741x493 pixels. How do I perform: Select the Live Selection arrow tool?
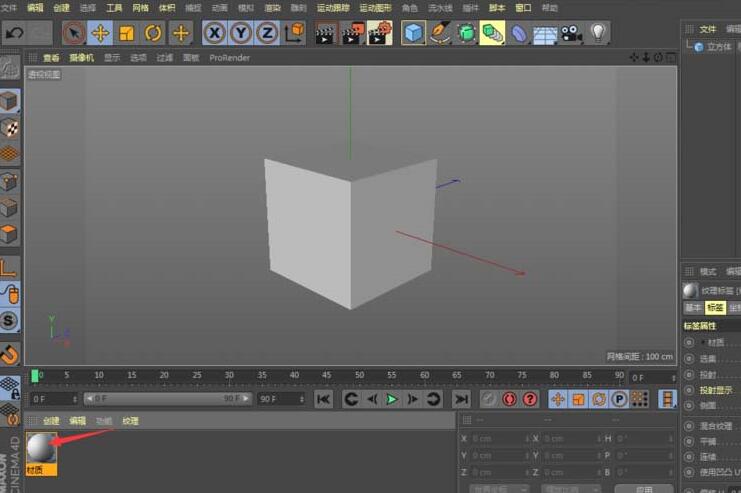click(74, 33)
